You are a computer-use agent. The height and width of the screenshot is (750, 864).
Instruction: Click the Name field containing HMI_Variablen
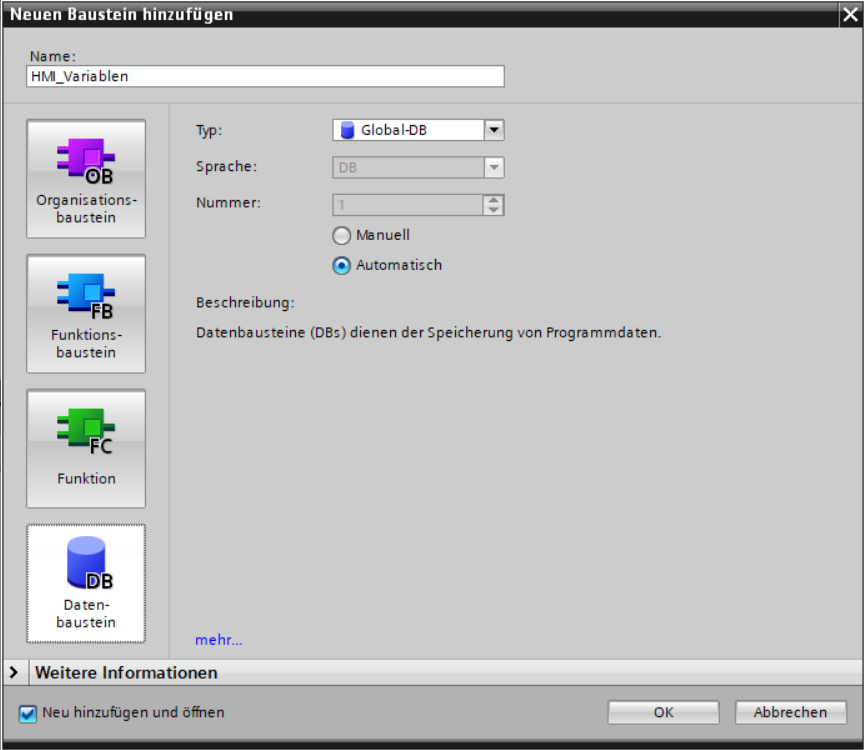click(265, 76)
